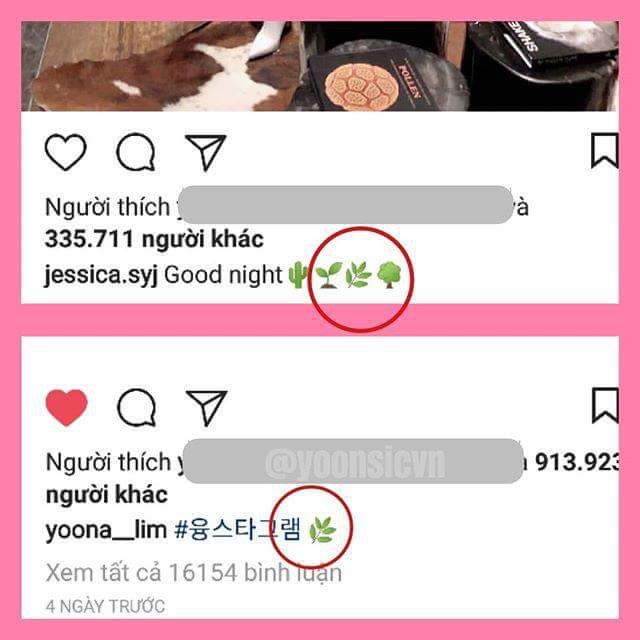640x640 pixels.
Task: Open comment bubble on yoona__lim post
Action: (x=137, y=407)
